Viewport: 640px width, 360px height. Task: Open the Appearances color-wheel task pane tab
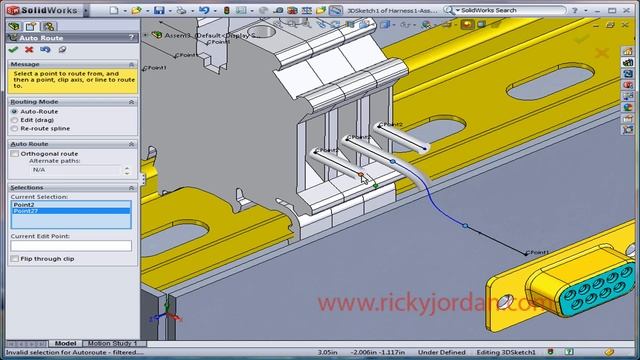pyautogui.click(x=628, y=107)
